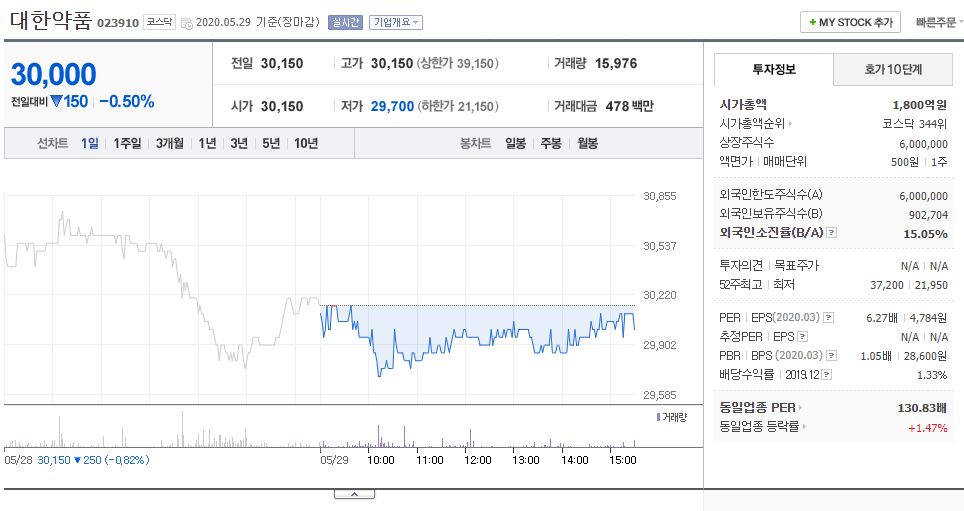This screenshot has width=964, height=511.
Task: Select the 5년 line chart period
Action: point(271,143)
